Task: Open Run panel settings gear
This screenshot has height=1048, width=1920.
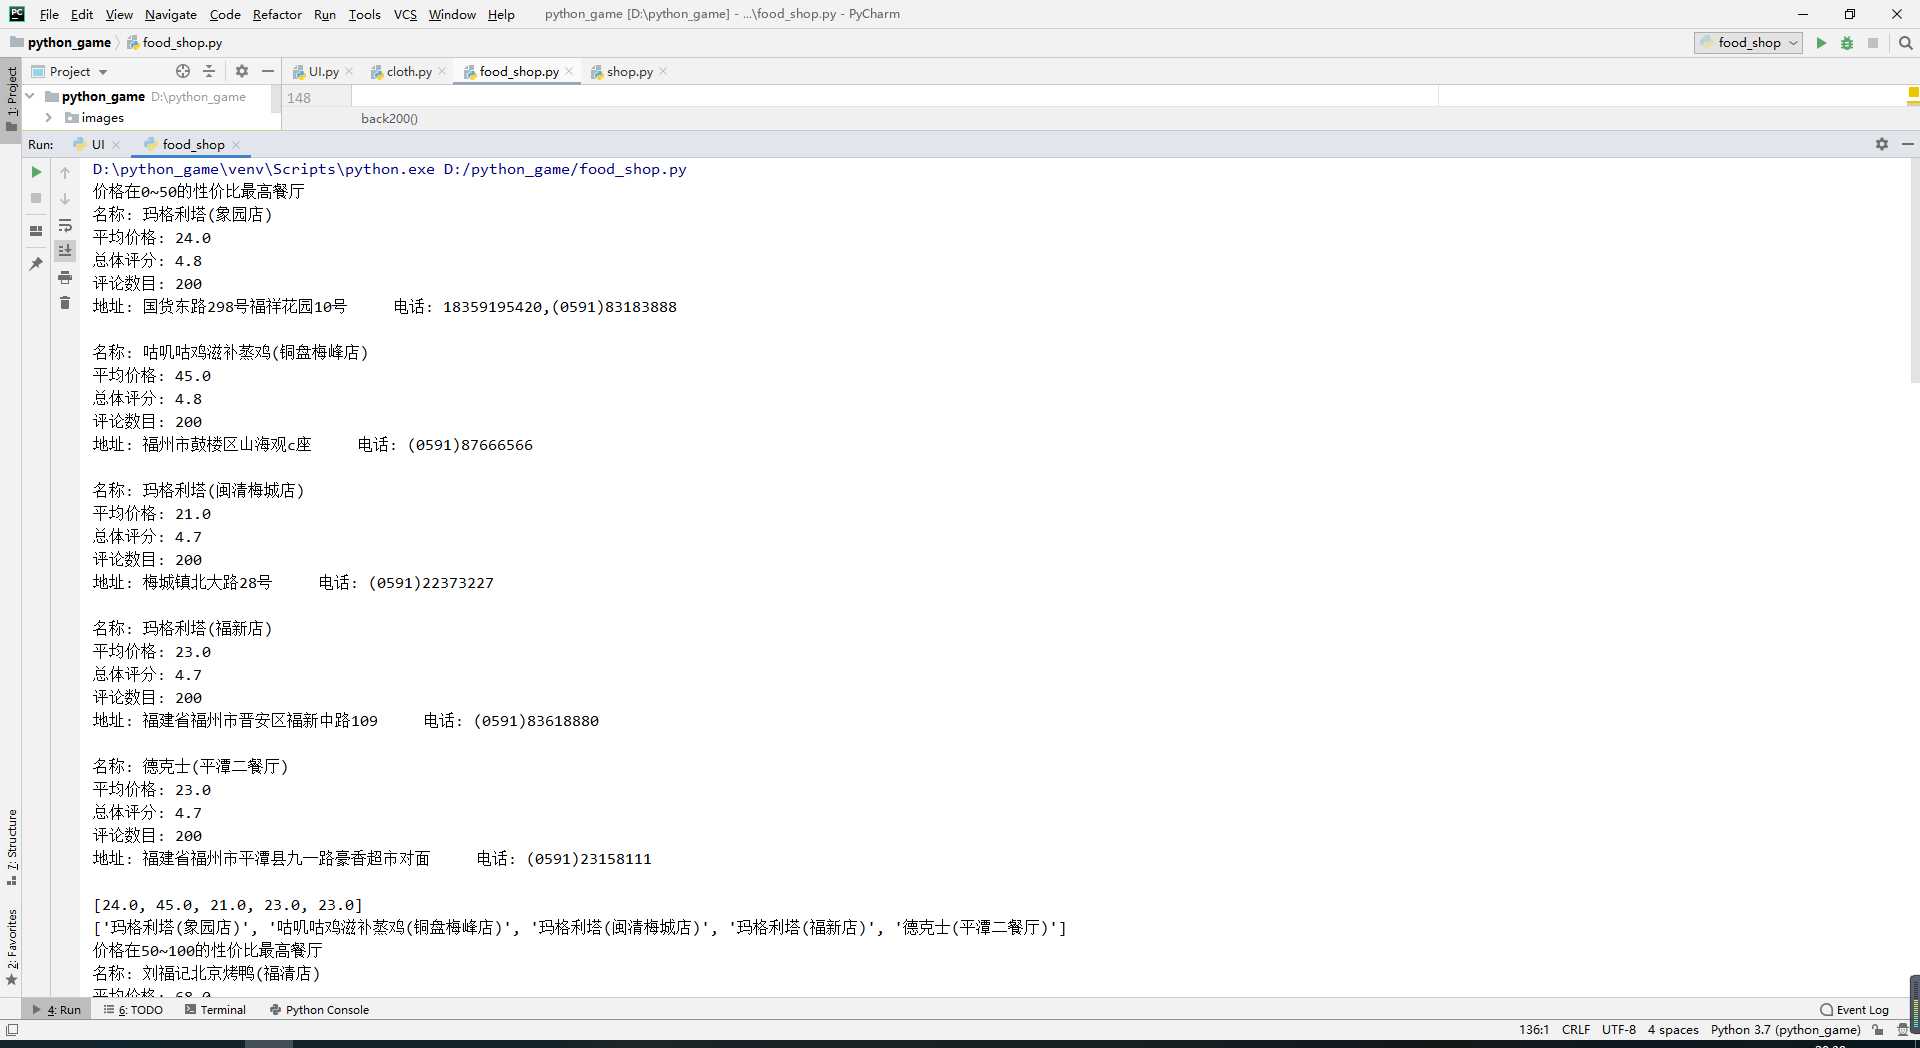Action: point(1882,144)
